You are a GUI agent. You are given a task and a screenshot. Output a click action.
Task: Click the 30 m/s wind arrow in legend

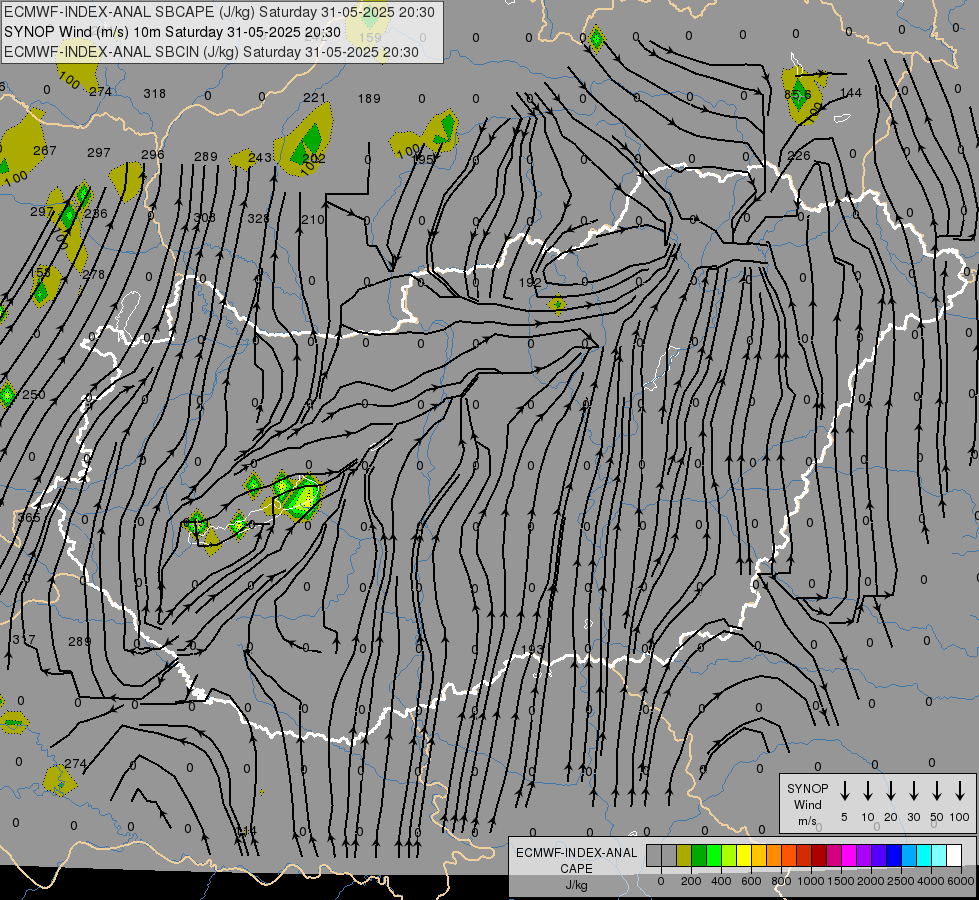pyautogui.click(x=913, y=791)
